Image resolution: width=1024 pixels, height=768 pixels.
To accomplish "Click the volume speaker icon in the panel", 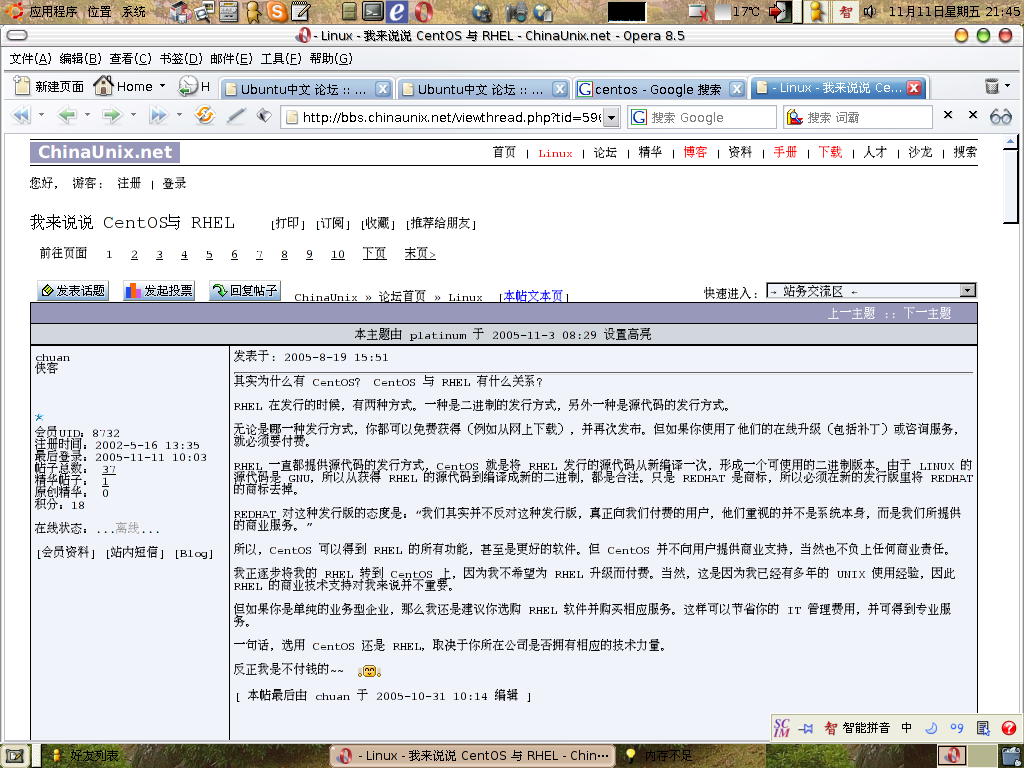I will click(869, 11).
